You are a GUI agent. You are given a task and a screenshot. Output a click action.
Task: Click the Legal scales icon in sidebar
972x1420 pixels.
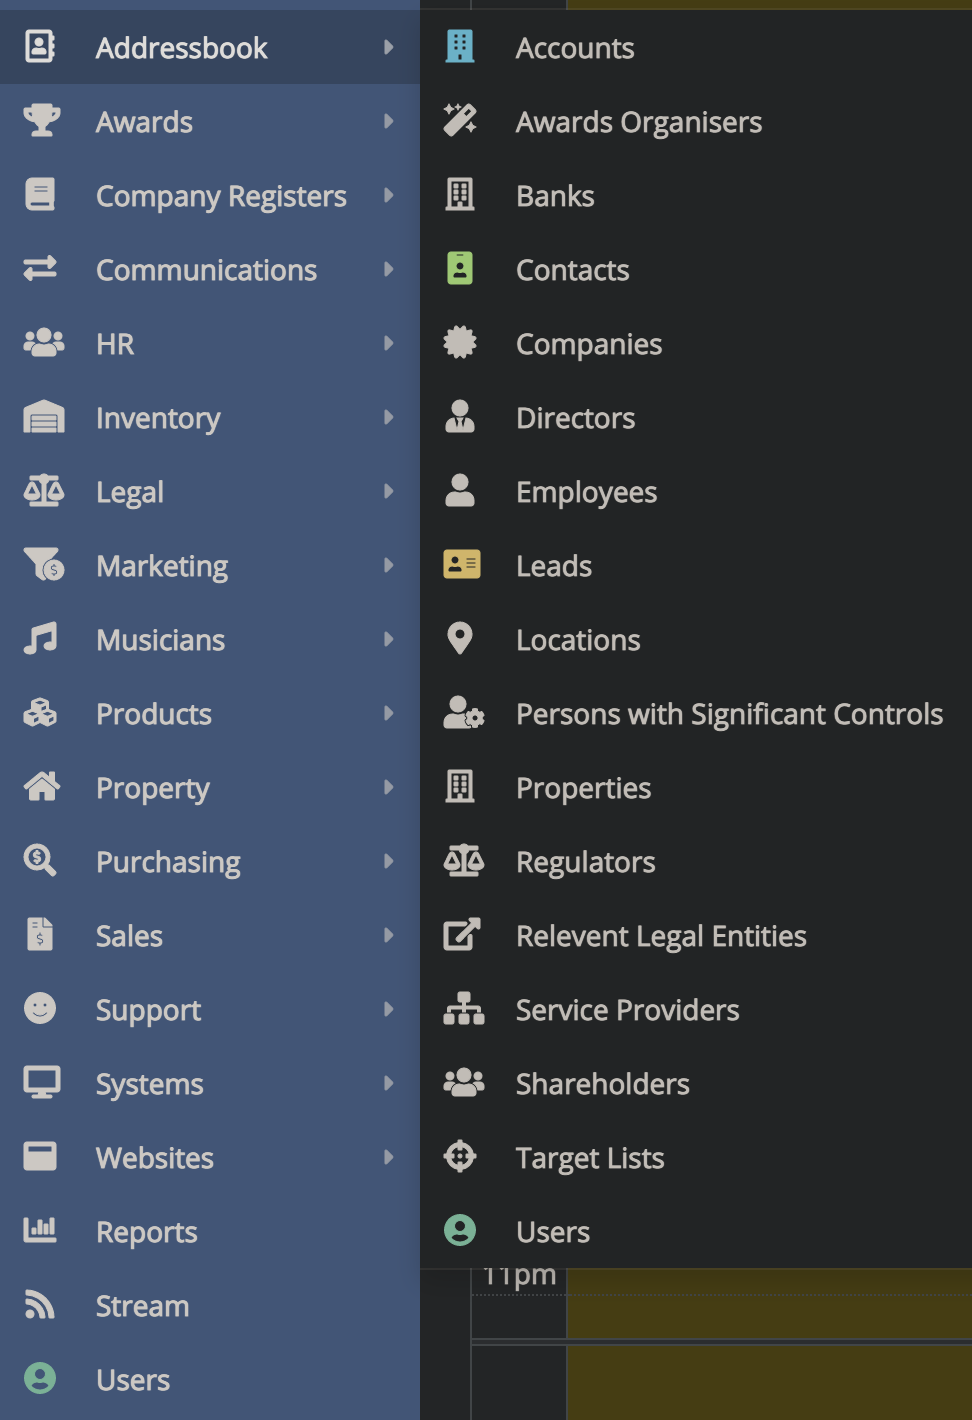[x=43, y=491]
